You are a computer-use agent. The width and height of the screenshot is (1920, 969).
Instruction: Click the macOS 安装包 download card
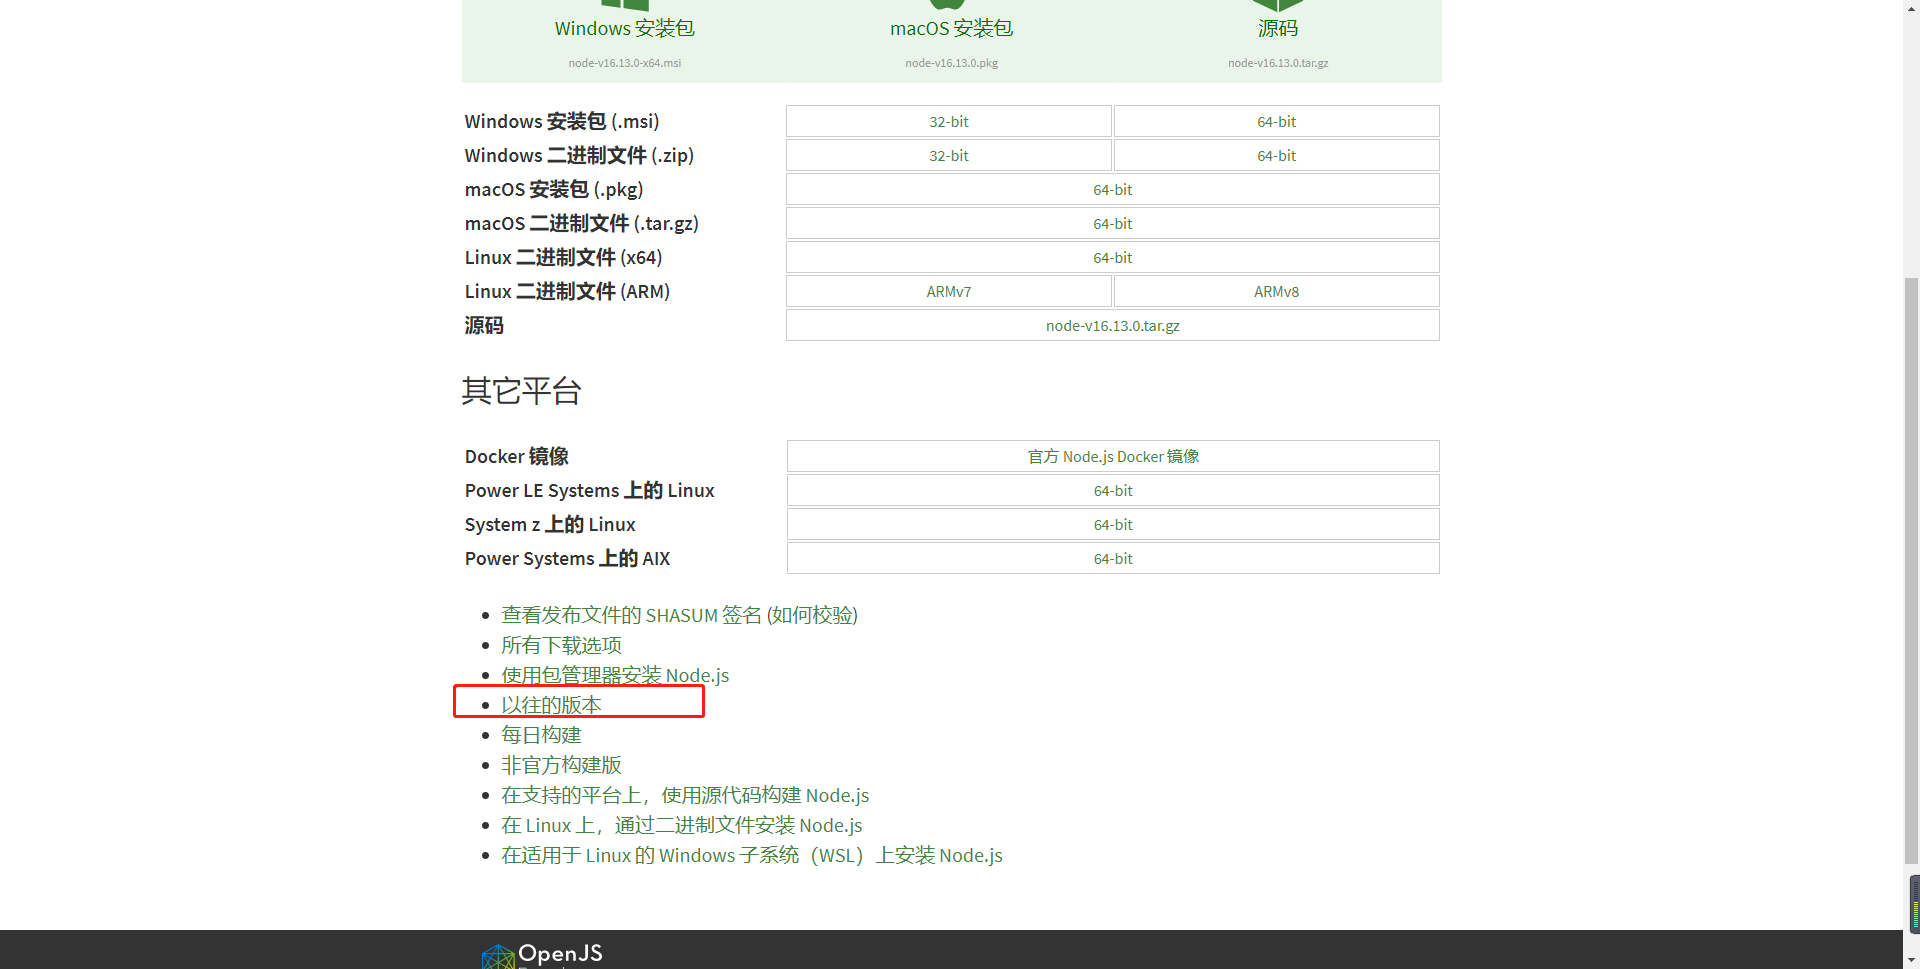tap(951, 40)
